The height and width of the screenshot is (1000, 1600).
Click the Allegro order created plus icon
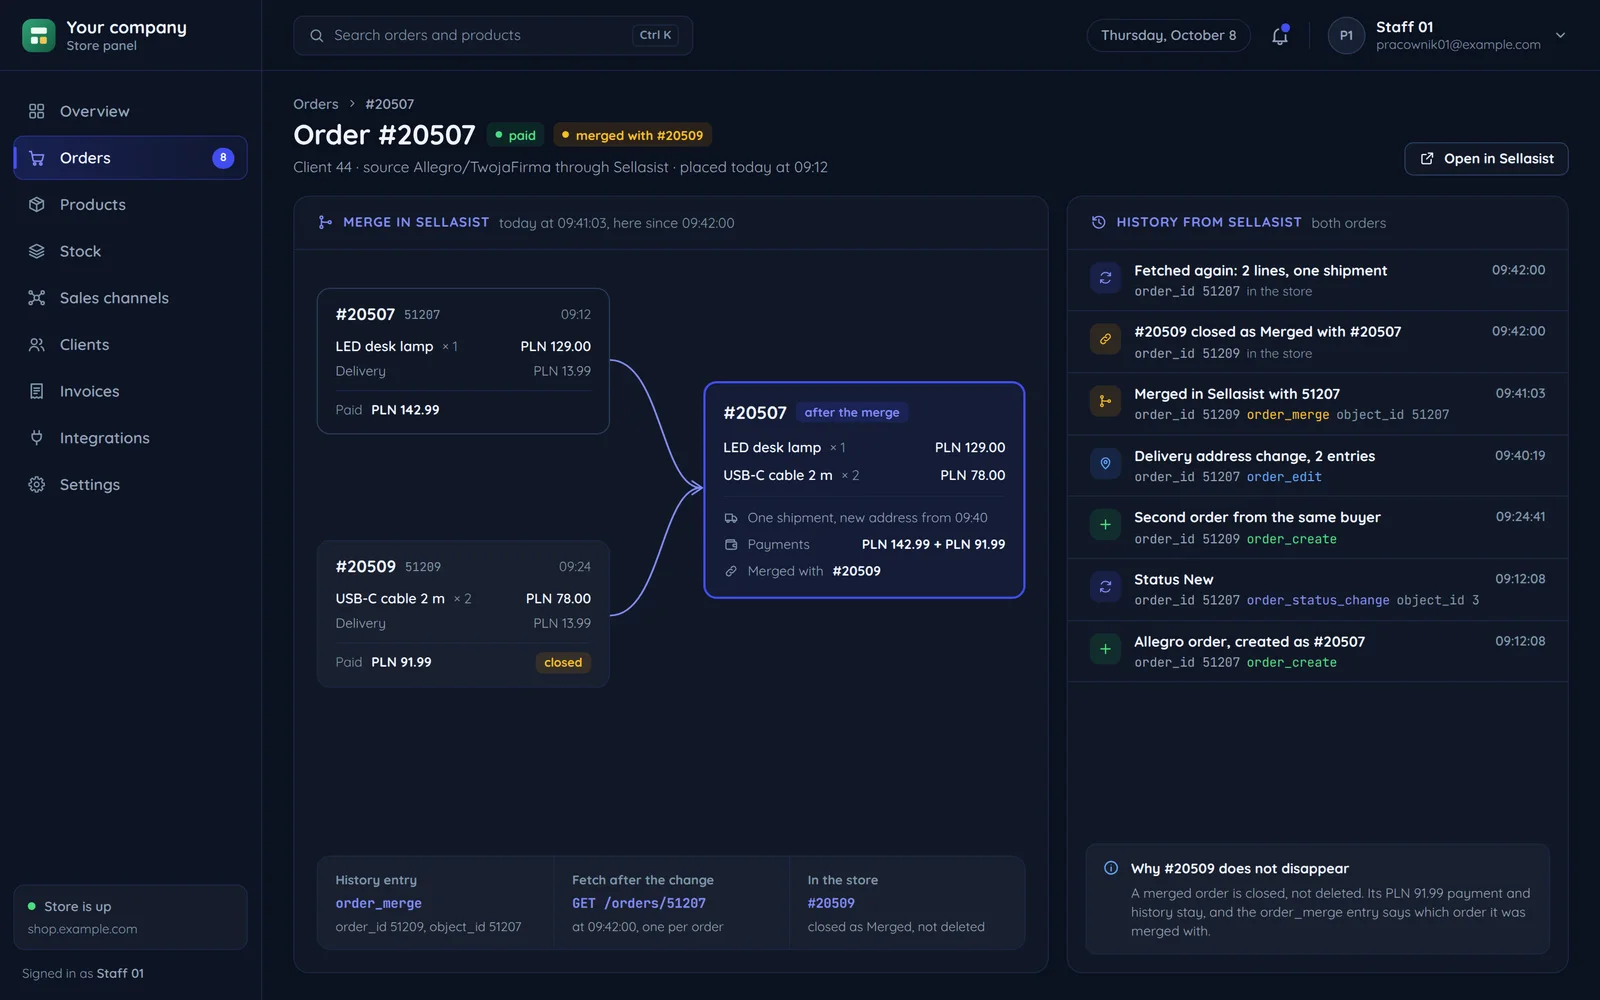[x=1105, y=649]
